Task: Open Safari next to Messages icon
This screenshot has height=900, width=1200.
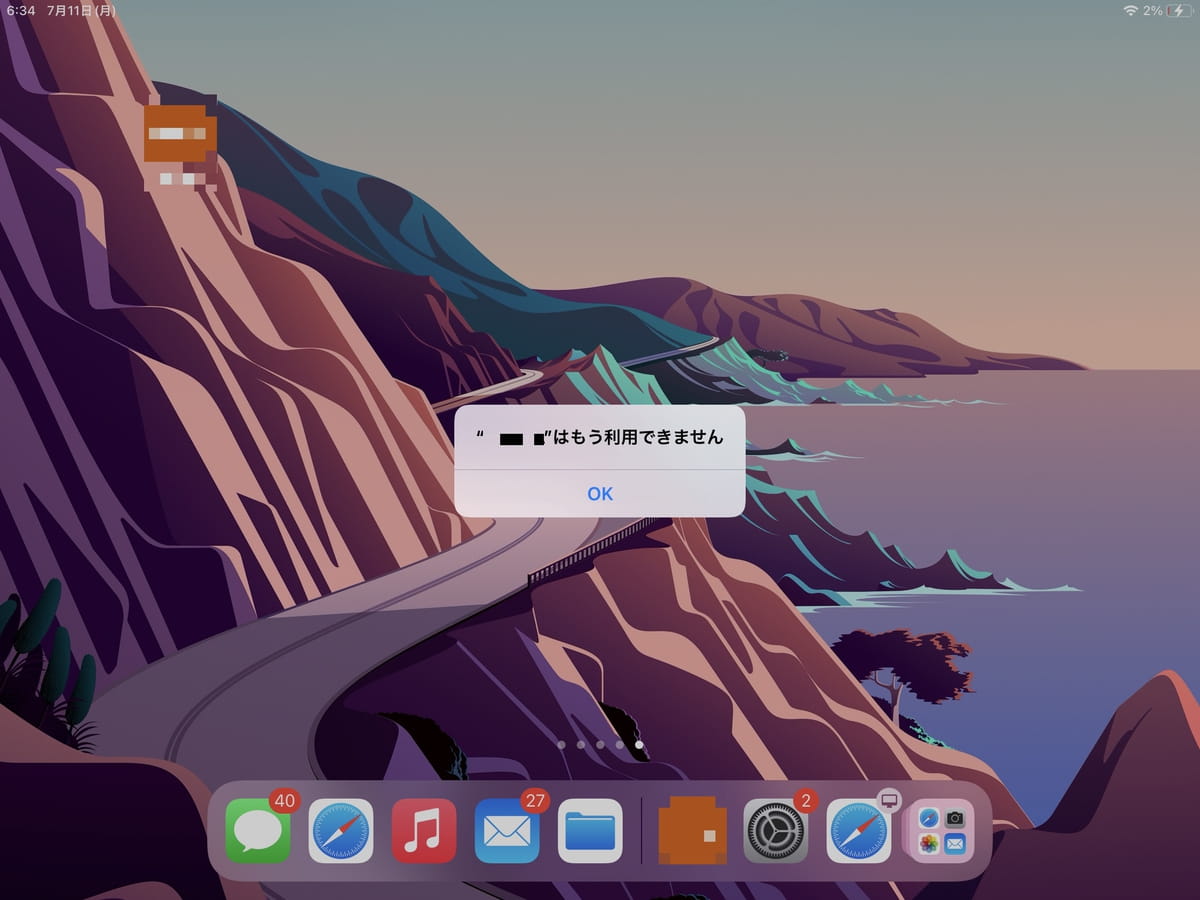Action: point(341,830)
